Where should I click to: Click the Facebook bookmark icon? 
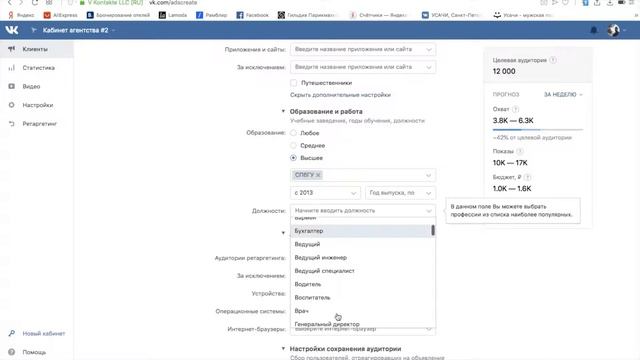point(240,15)
